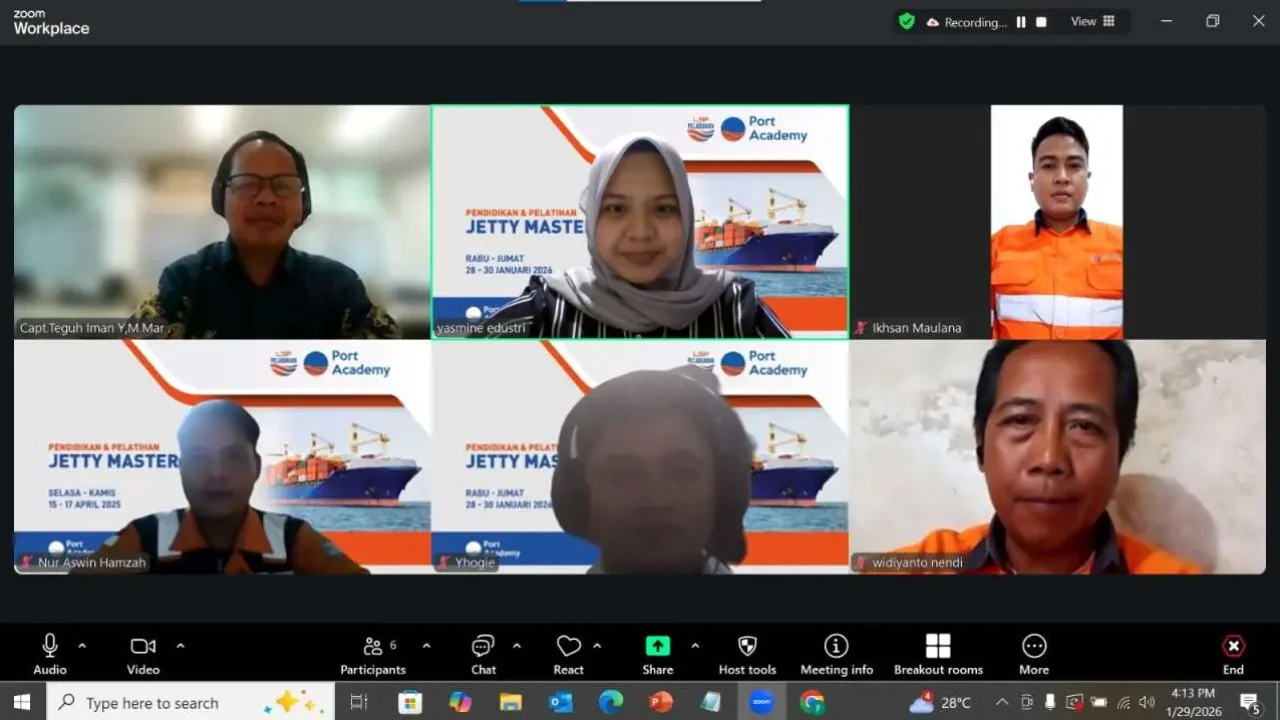Open Host tools shield
The height and width of the screenshot is (720, 1280).
(747, 655)
